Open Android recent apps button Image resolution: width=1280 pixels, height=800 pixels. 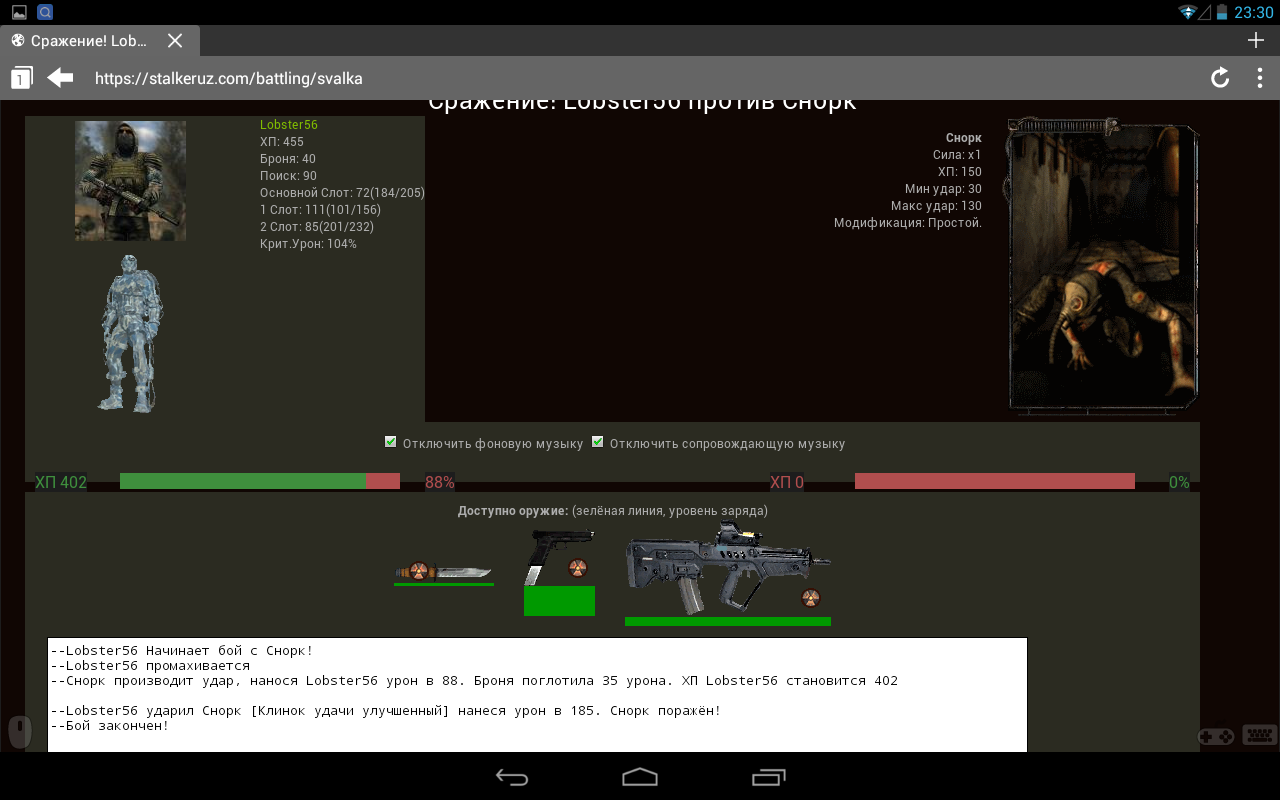(768, 777)
